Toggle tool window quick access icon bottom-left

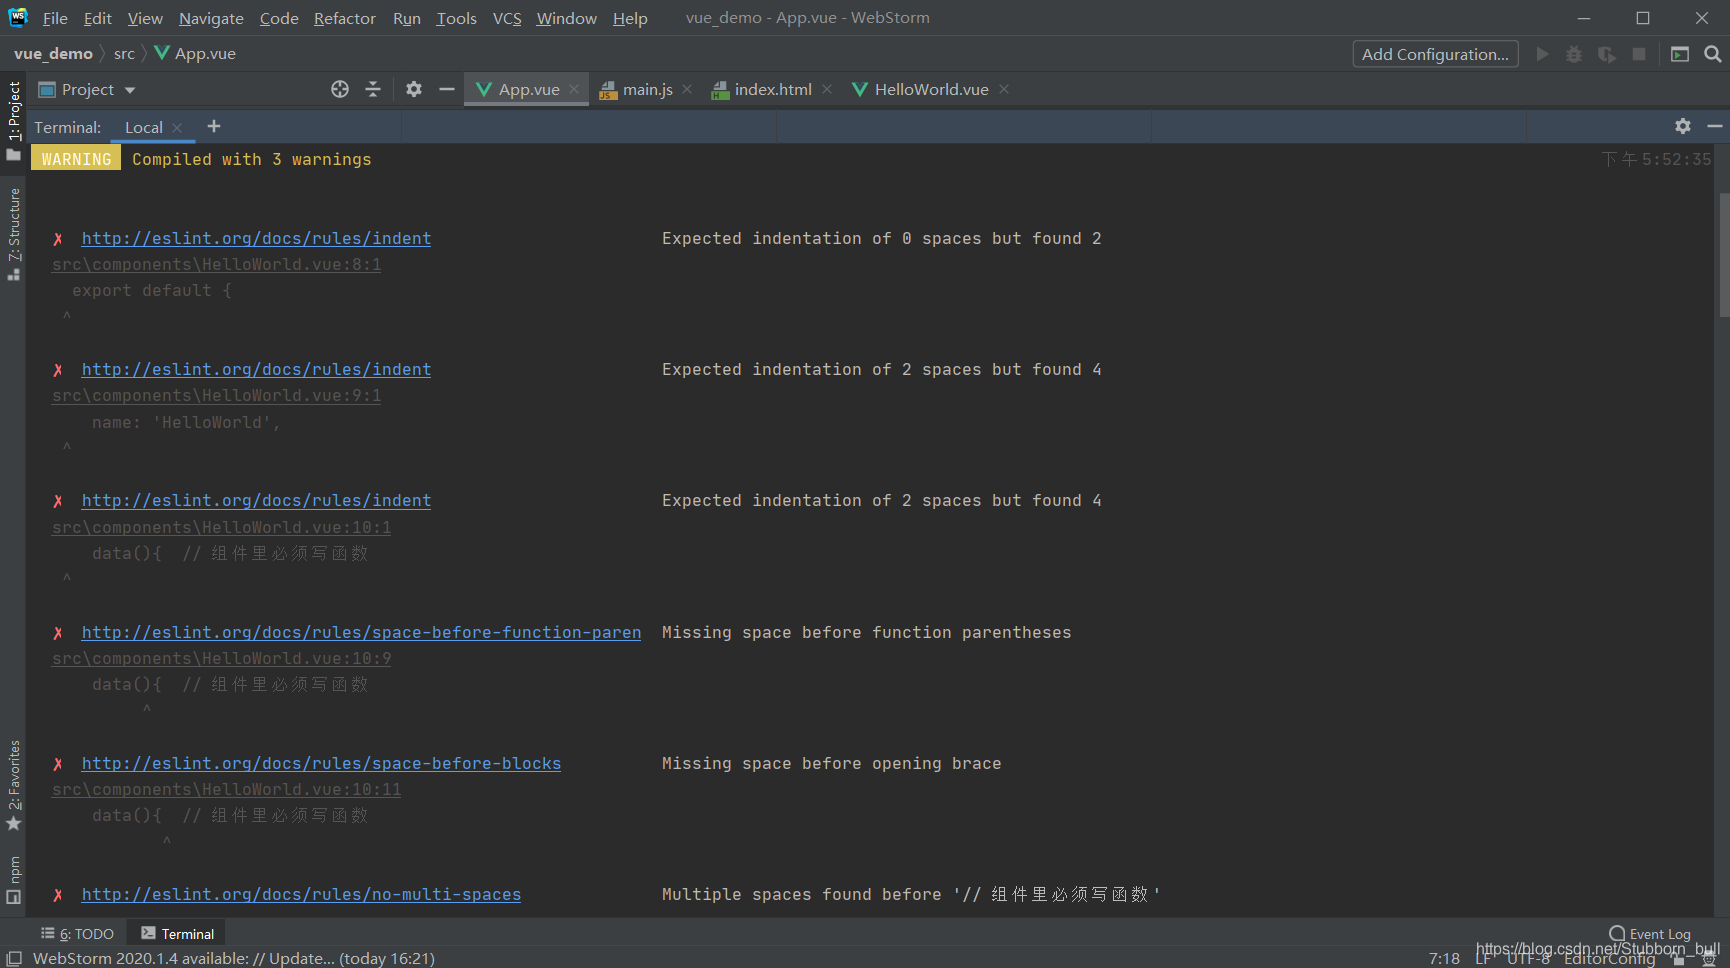tap(14, 958)
